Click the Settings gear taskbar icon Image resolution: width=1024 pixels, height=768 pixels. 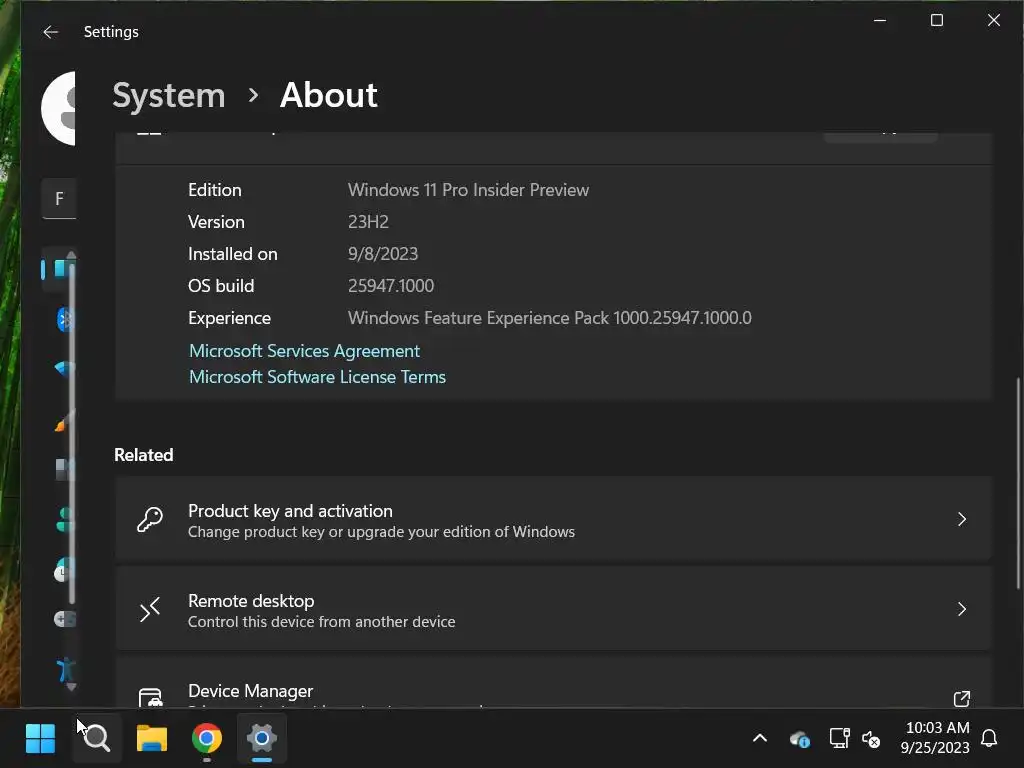tap(262, 739)
